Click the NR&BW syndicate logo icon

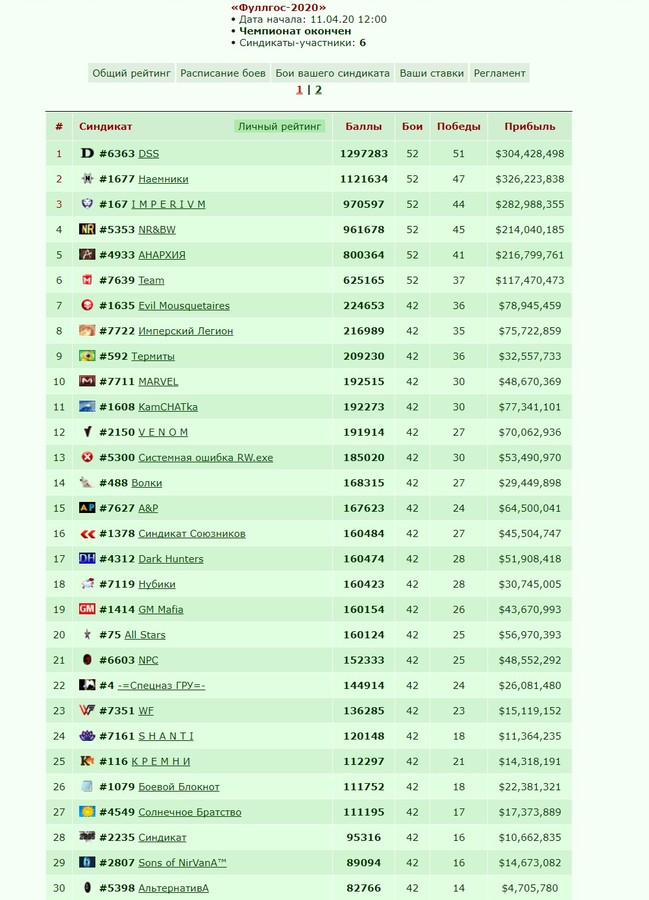tap(87, 229)
